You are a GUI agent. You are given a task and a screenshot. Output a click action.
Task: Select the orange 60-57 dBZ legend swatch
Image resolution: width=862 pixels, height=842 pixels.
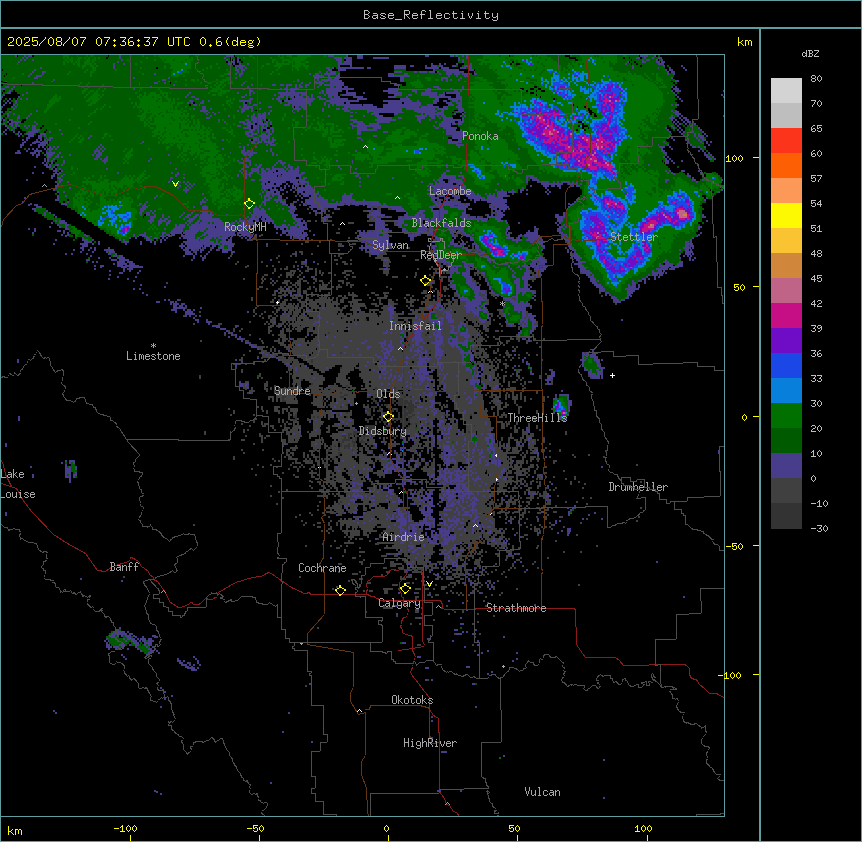(x=786, y=165)
